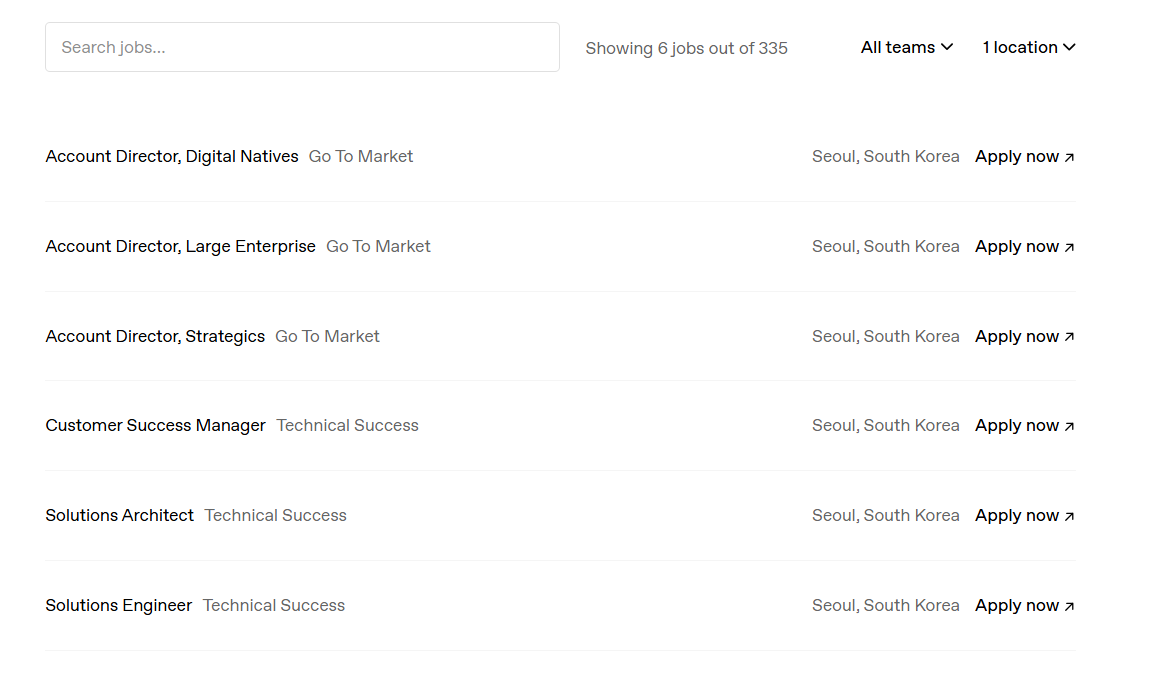This screenshot has height=687, width=1158.
Task: Click arrow icon beside Solutions Engineer Apply now
Action: point(1069,606)
